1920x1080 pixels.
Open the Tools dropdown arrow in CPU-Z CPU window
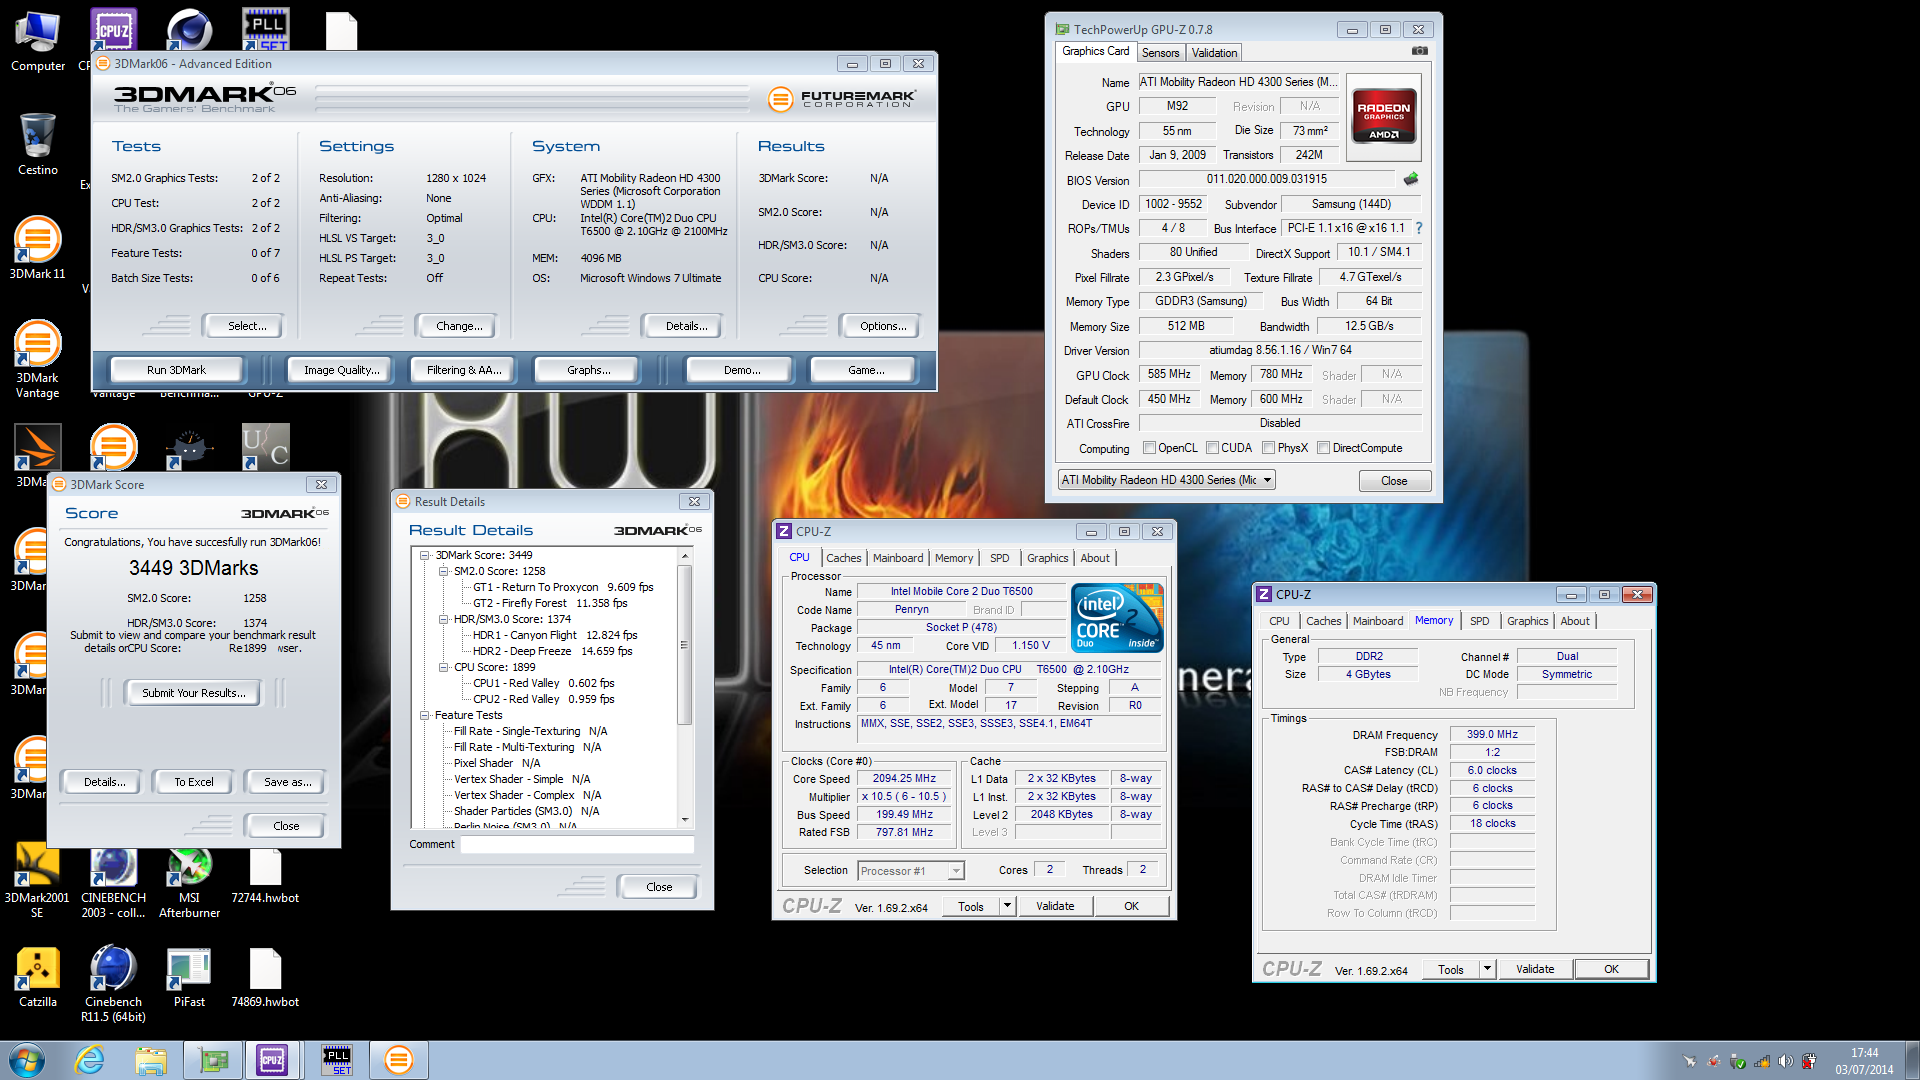1007,906
